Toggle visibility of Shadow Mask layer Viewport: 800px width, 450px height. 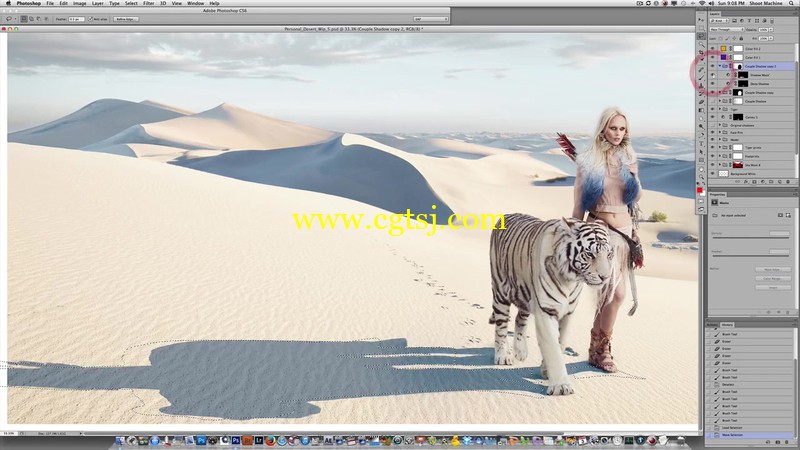point(713,74)
